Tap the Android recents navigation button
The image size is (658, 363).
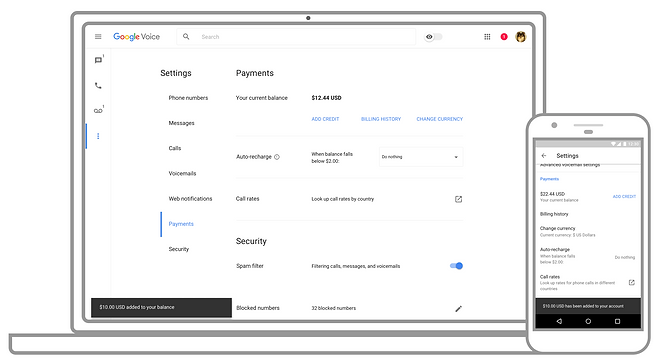617,321
